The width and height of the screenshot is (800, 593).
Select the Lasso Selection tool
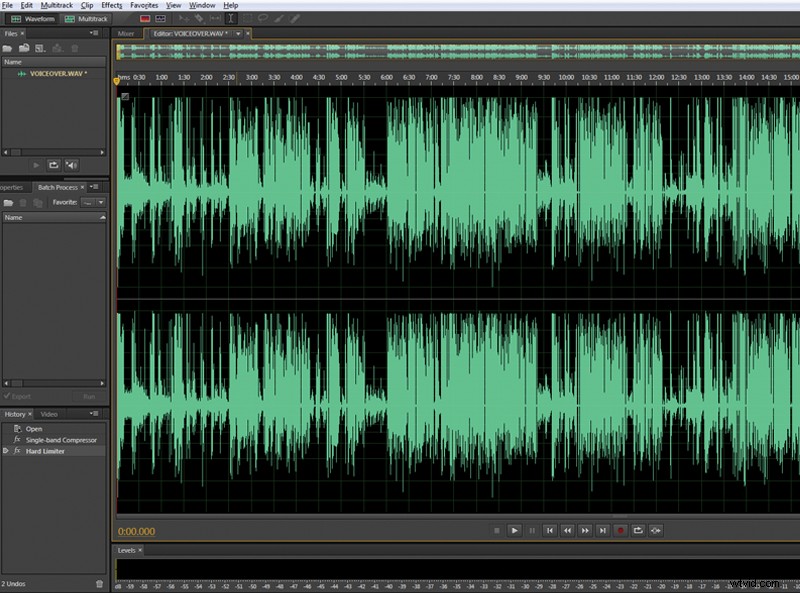pyautogui.click(x=262, y=18)
